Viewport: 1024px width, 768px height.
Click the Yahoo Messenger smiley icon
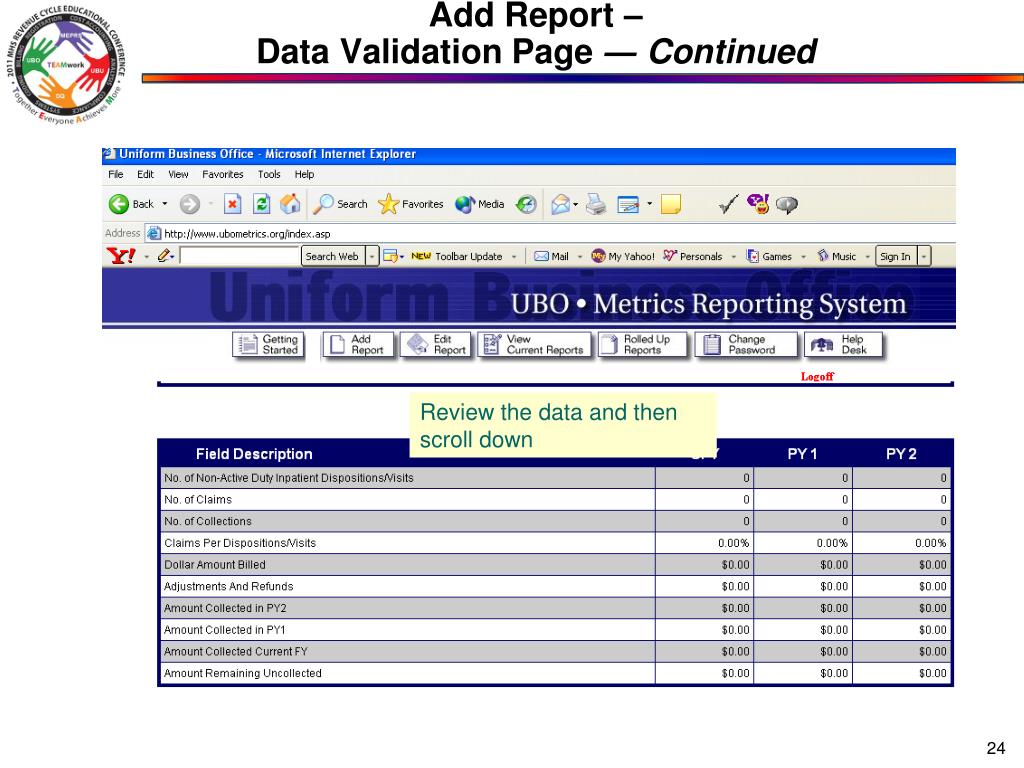point(758,204)
